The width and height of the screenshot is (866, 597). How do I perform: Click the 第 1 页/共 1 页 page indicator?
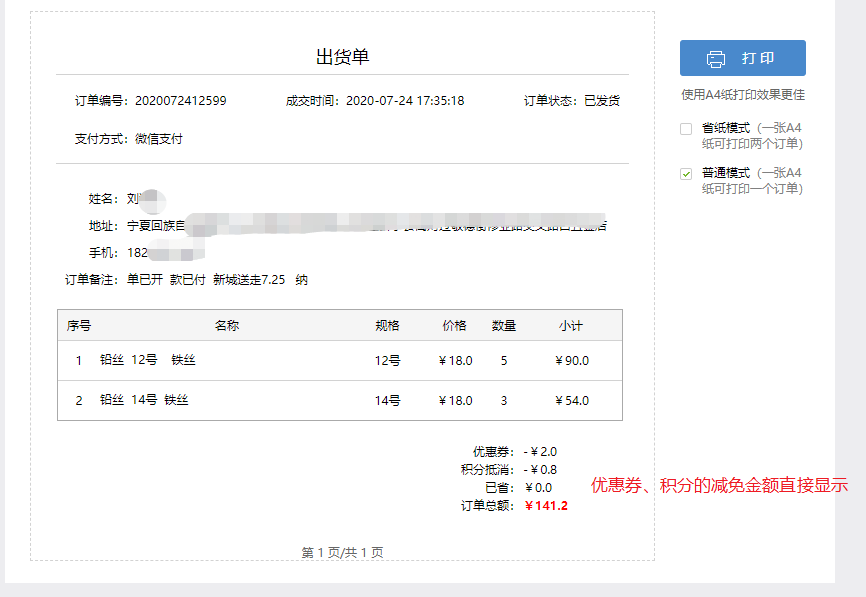click(342, 552)
